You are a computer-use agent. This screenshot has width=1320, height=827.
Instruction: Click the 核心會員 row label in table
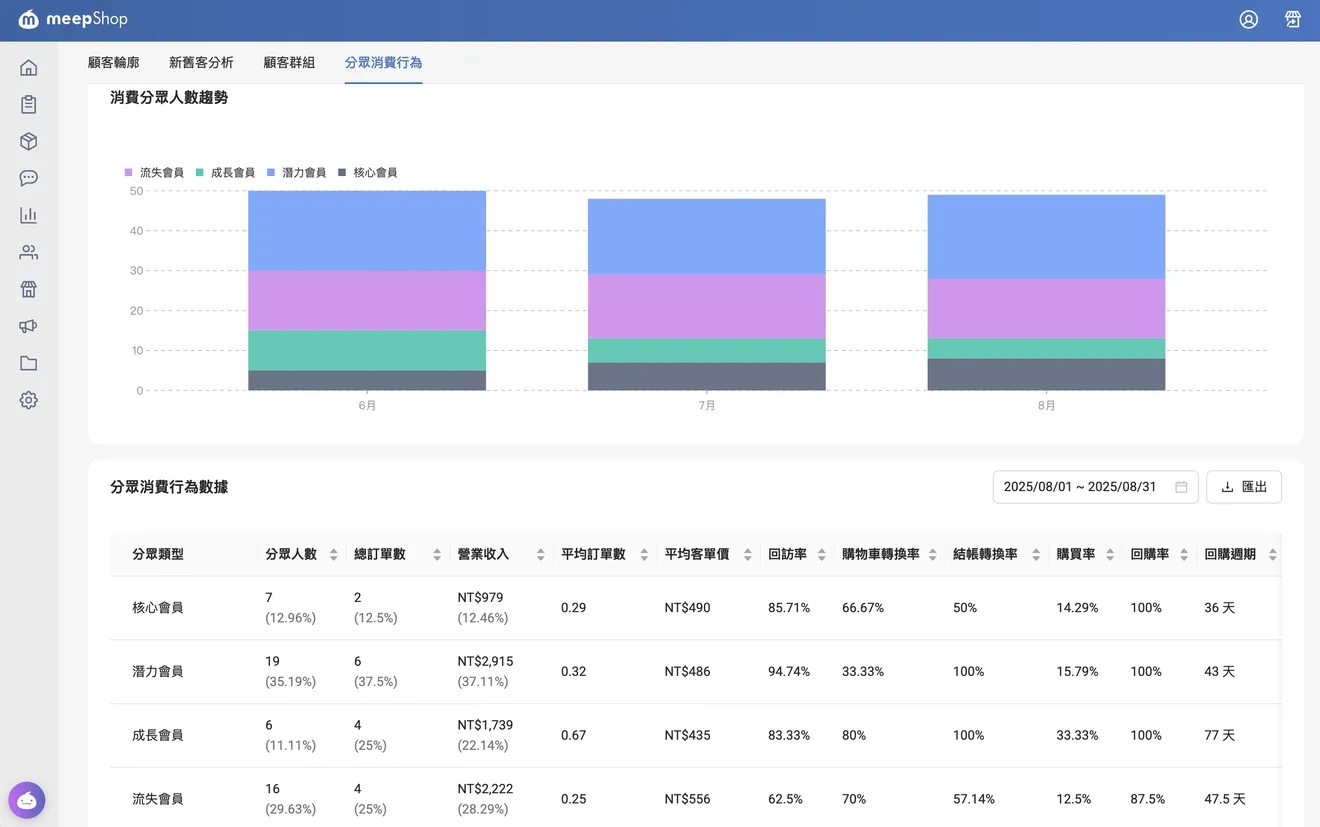(158, 608)
